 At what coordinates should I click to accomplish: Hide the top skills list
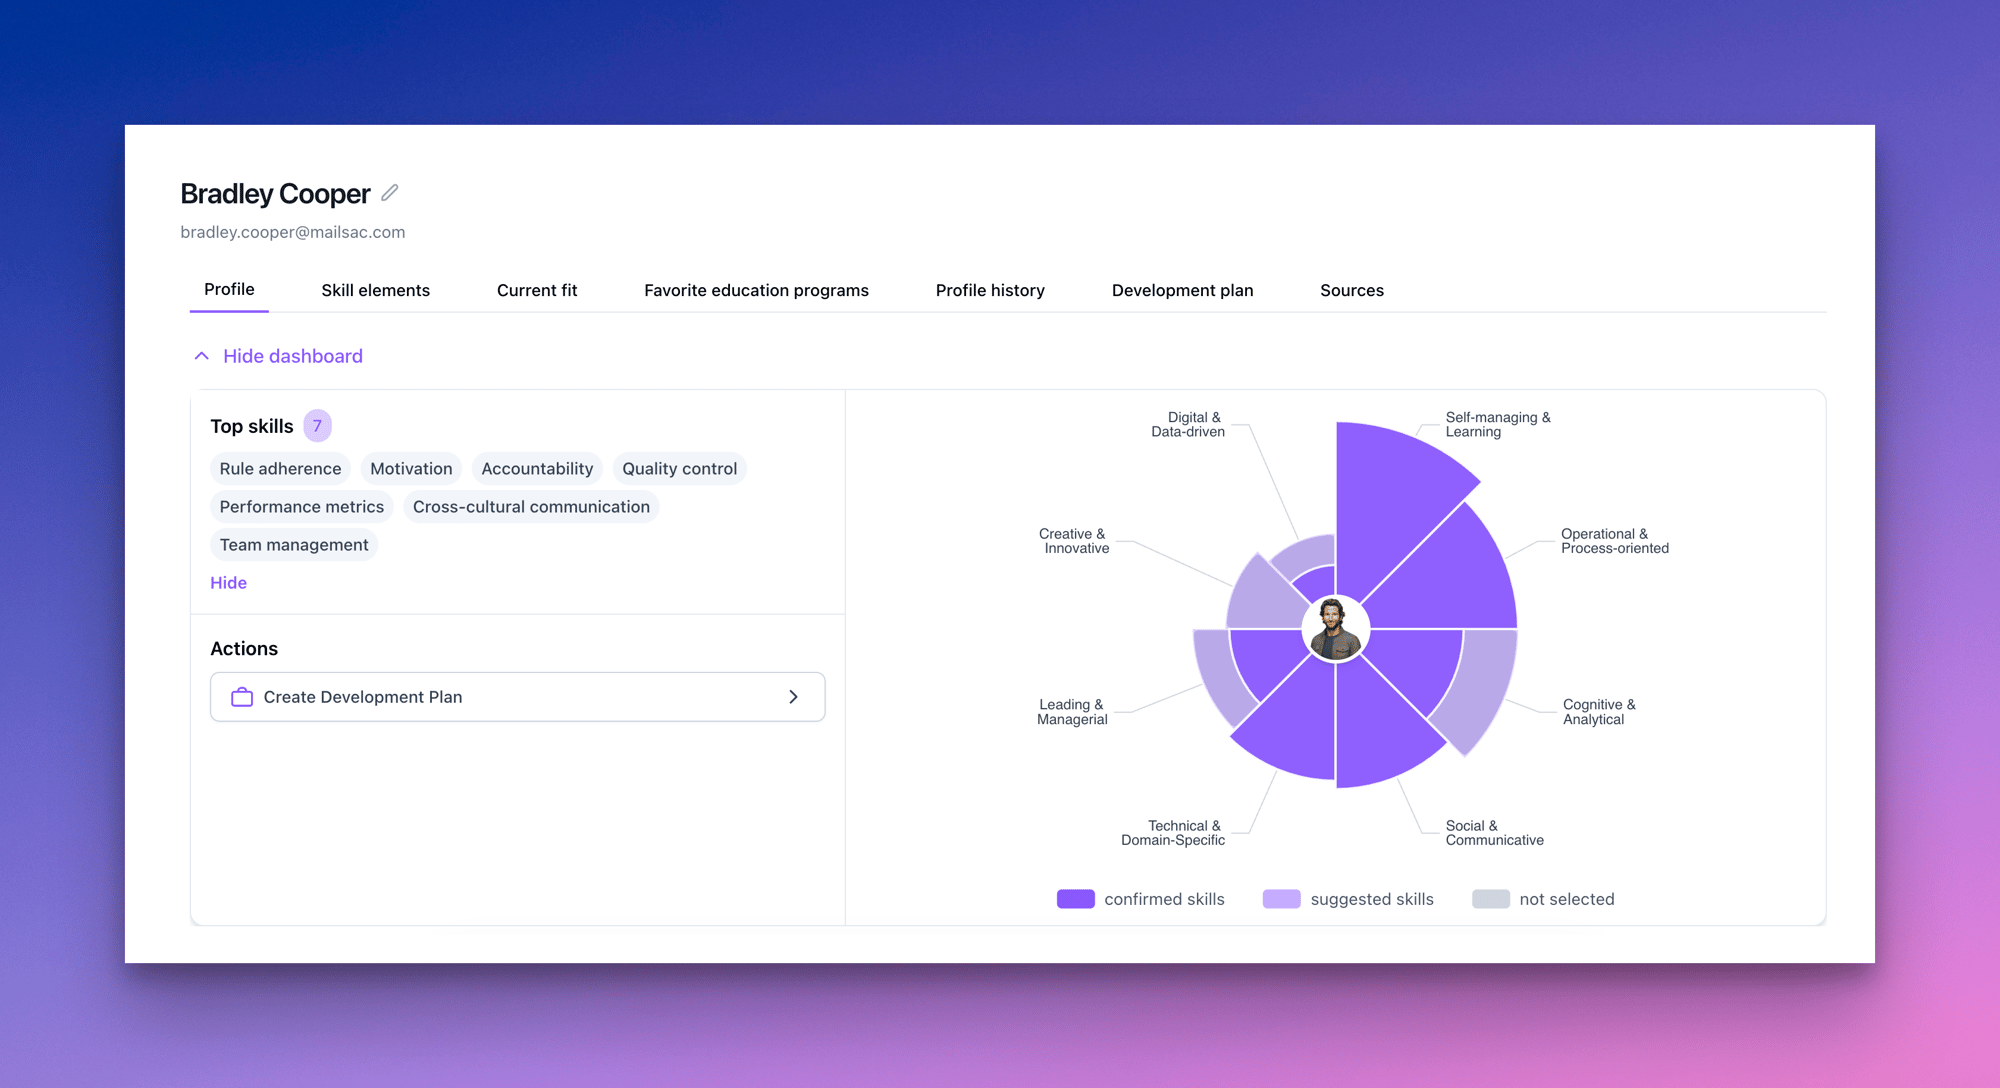(x=228, y=583)
